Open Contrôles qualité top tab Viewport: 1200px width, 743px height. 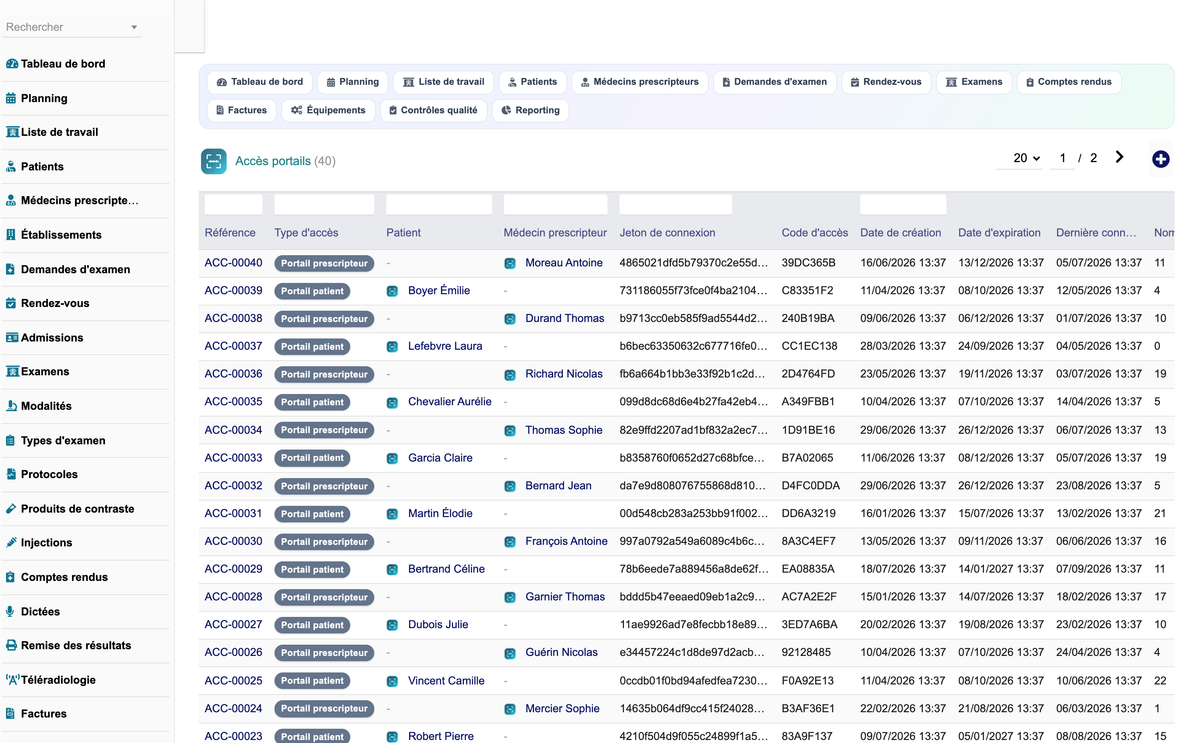point(434,110)
